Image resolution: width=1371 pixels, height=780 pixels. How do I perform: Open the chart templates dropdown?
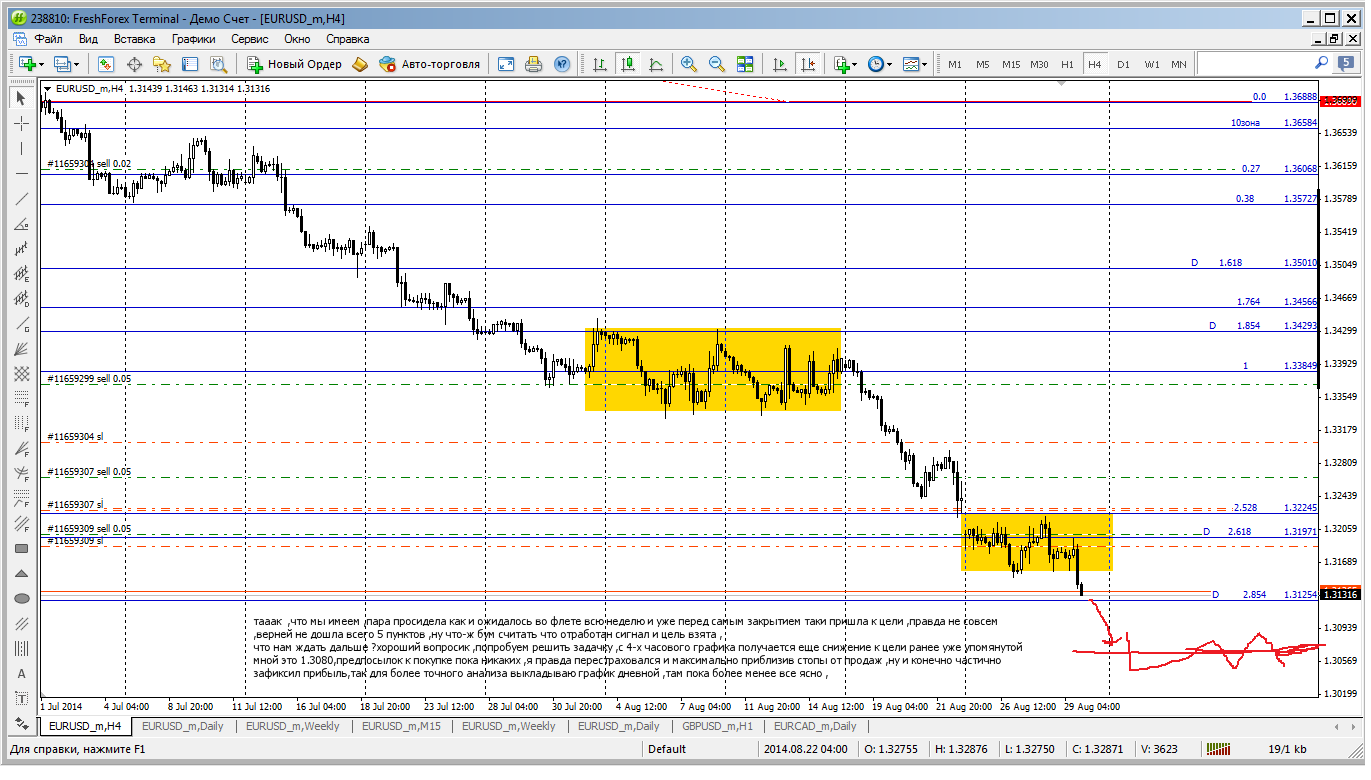click(x=924, y=64)
